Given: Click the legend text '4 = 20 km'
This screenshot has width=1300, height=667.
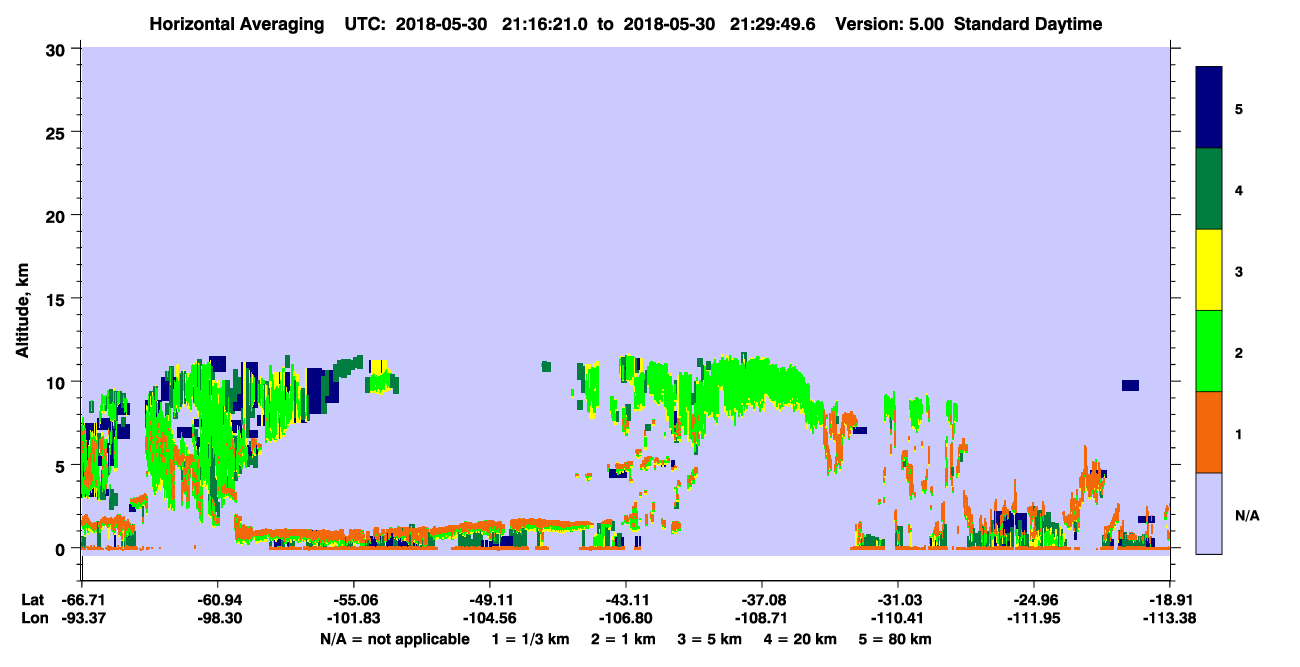Looking at the screenshot, I should [800, 639].
